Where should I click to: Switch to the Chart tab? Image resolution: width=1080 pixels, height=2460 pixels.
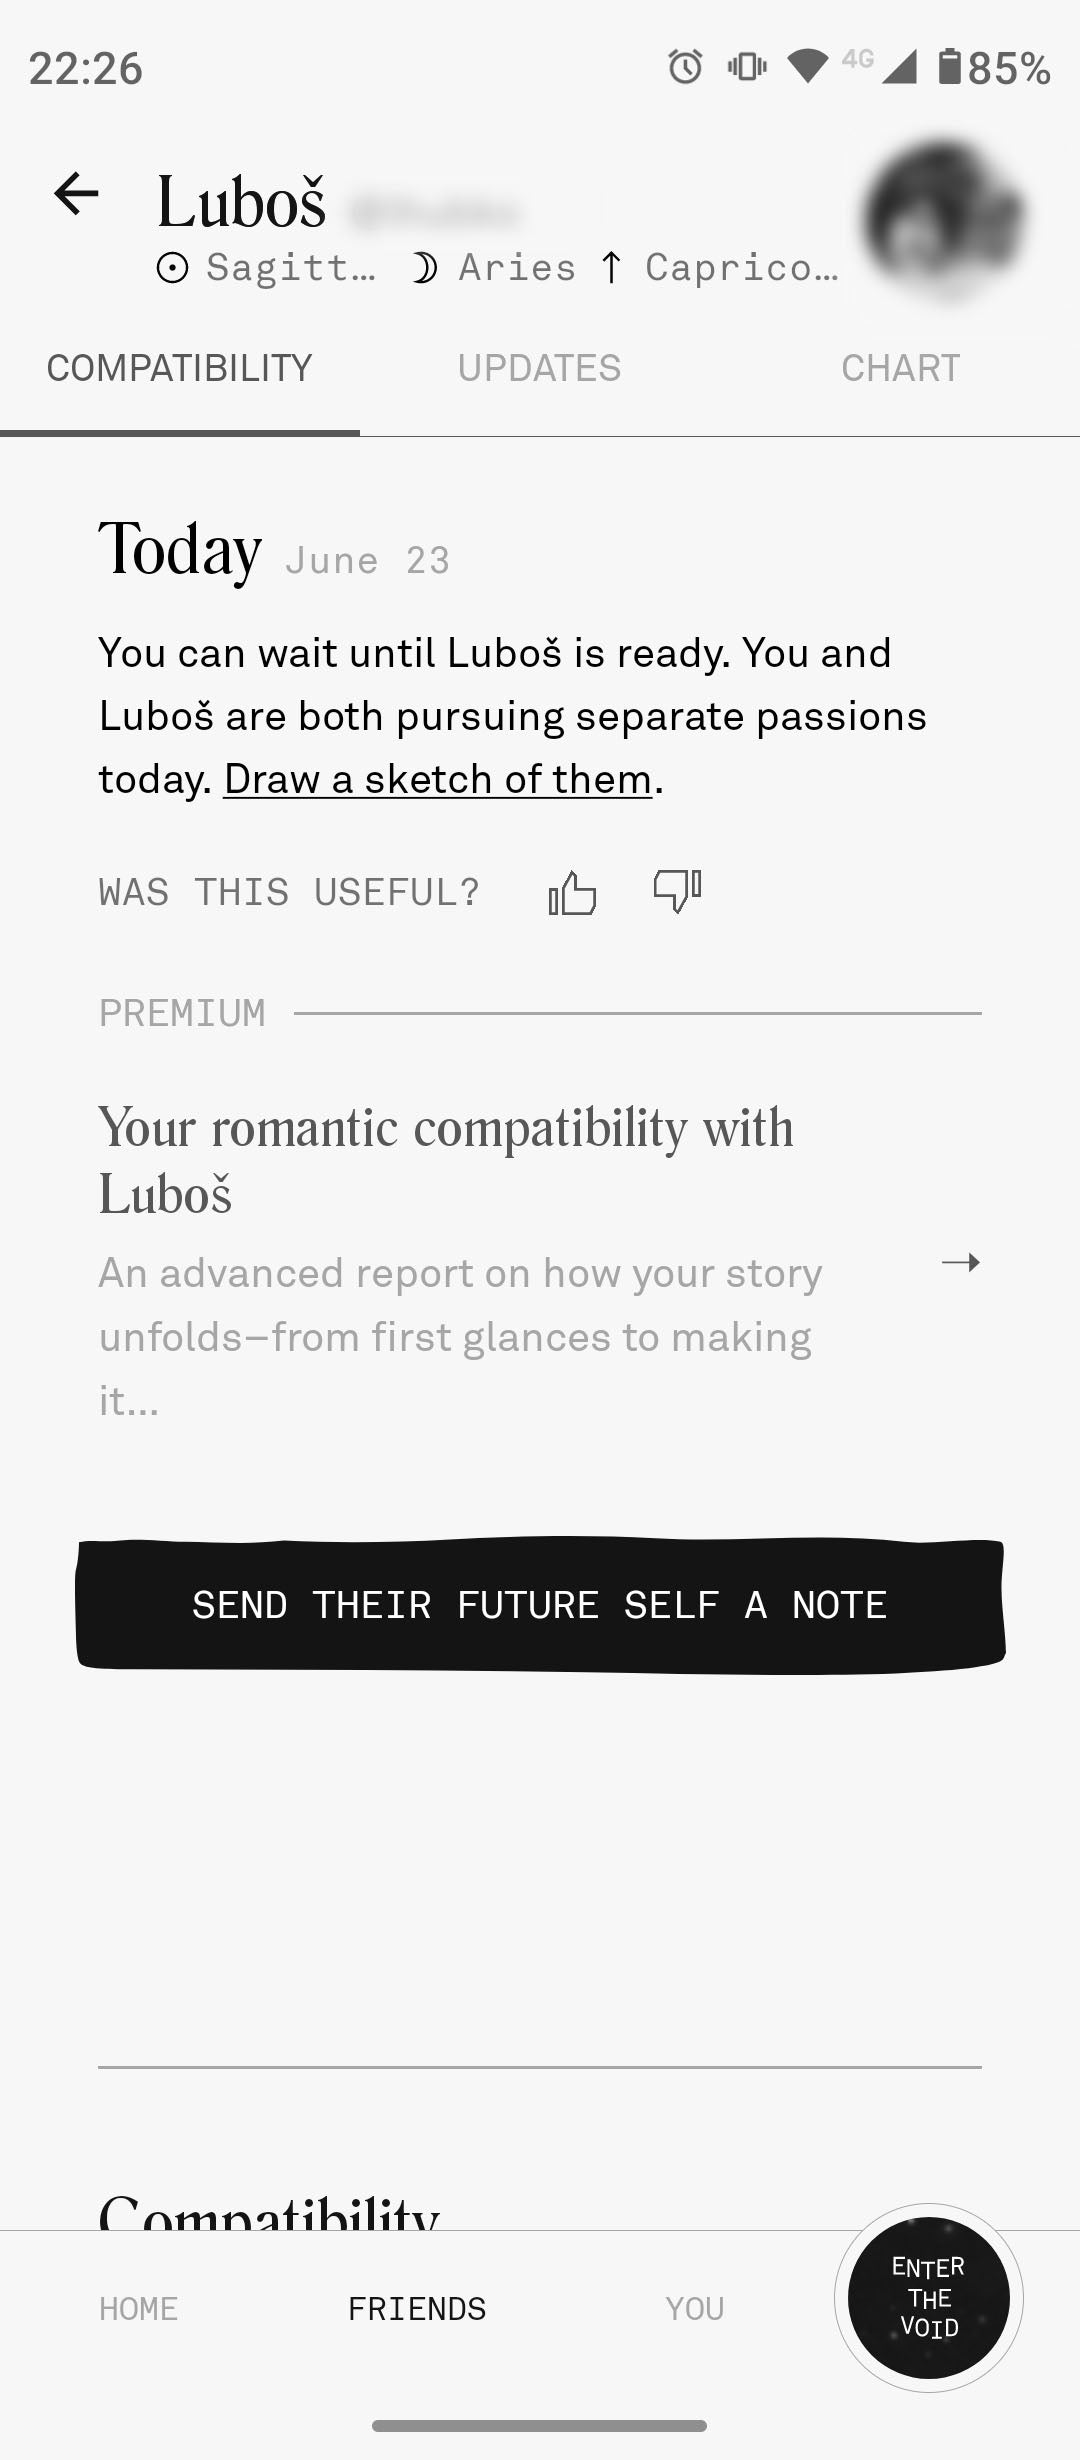[x=900, y=368]
